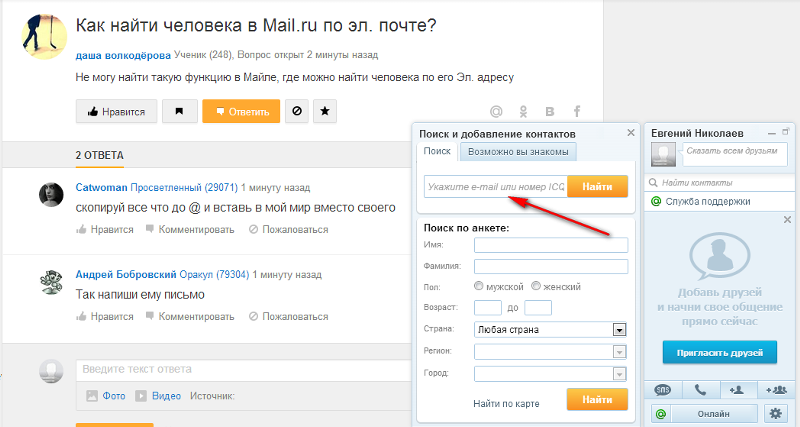Click the e-mail or ICQ number search field
Viewport: 800px width, 427px height.
pos(495,187)
